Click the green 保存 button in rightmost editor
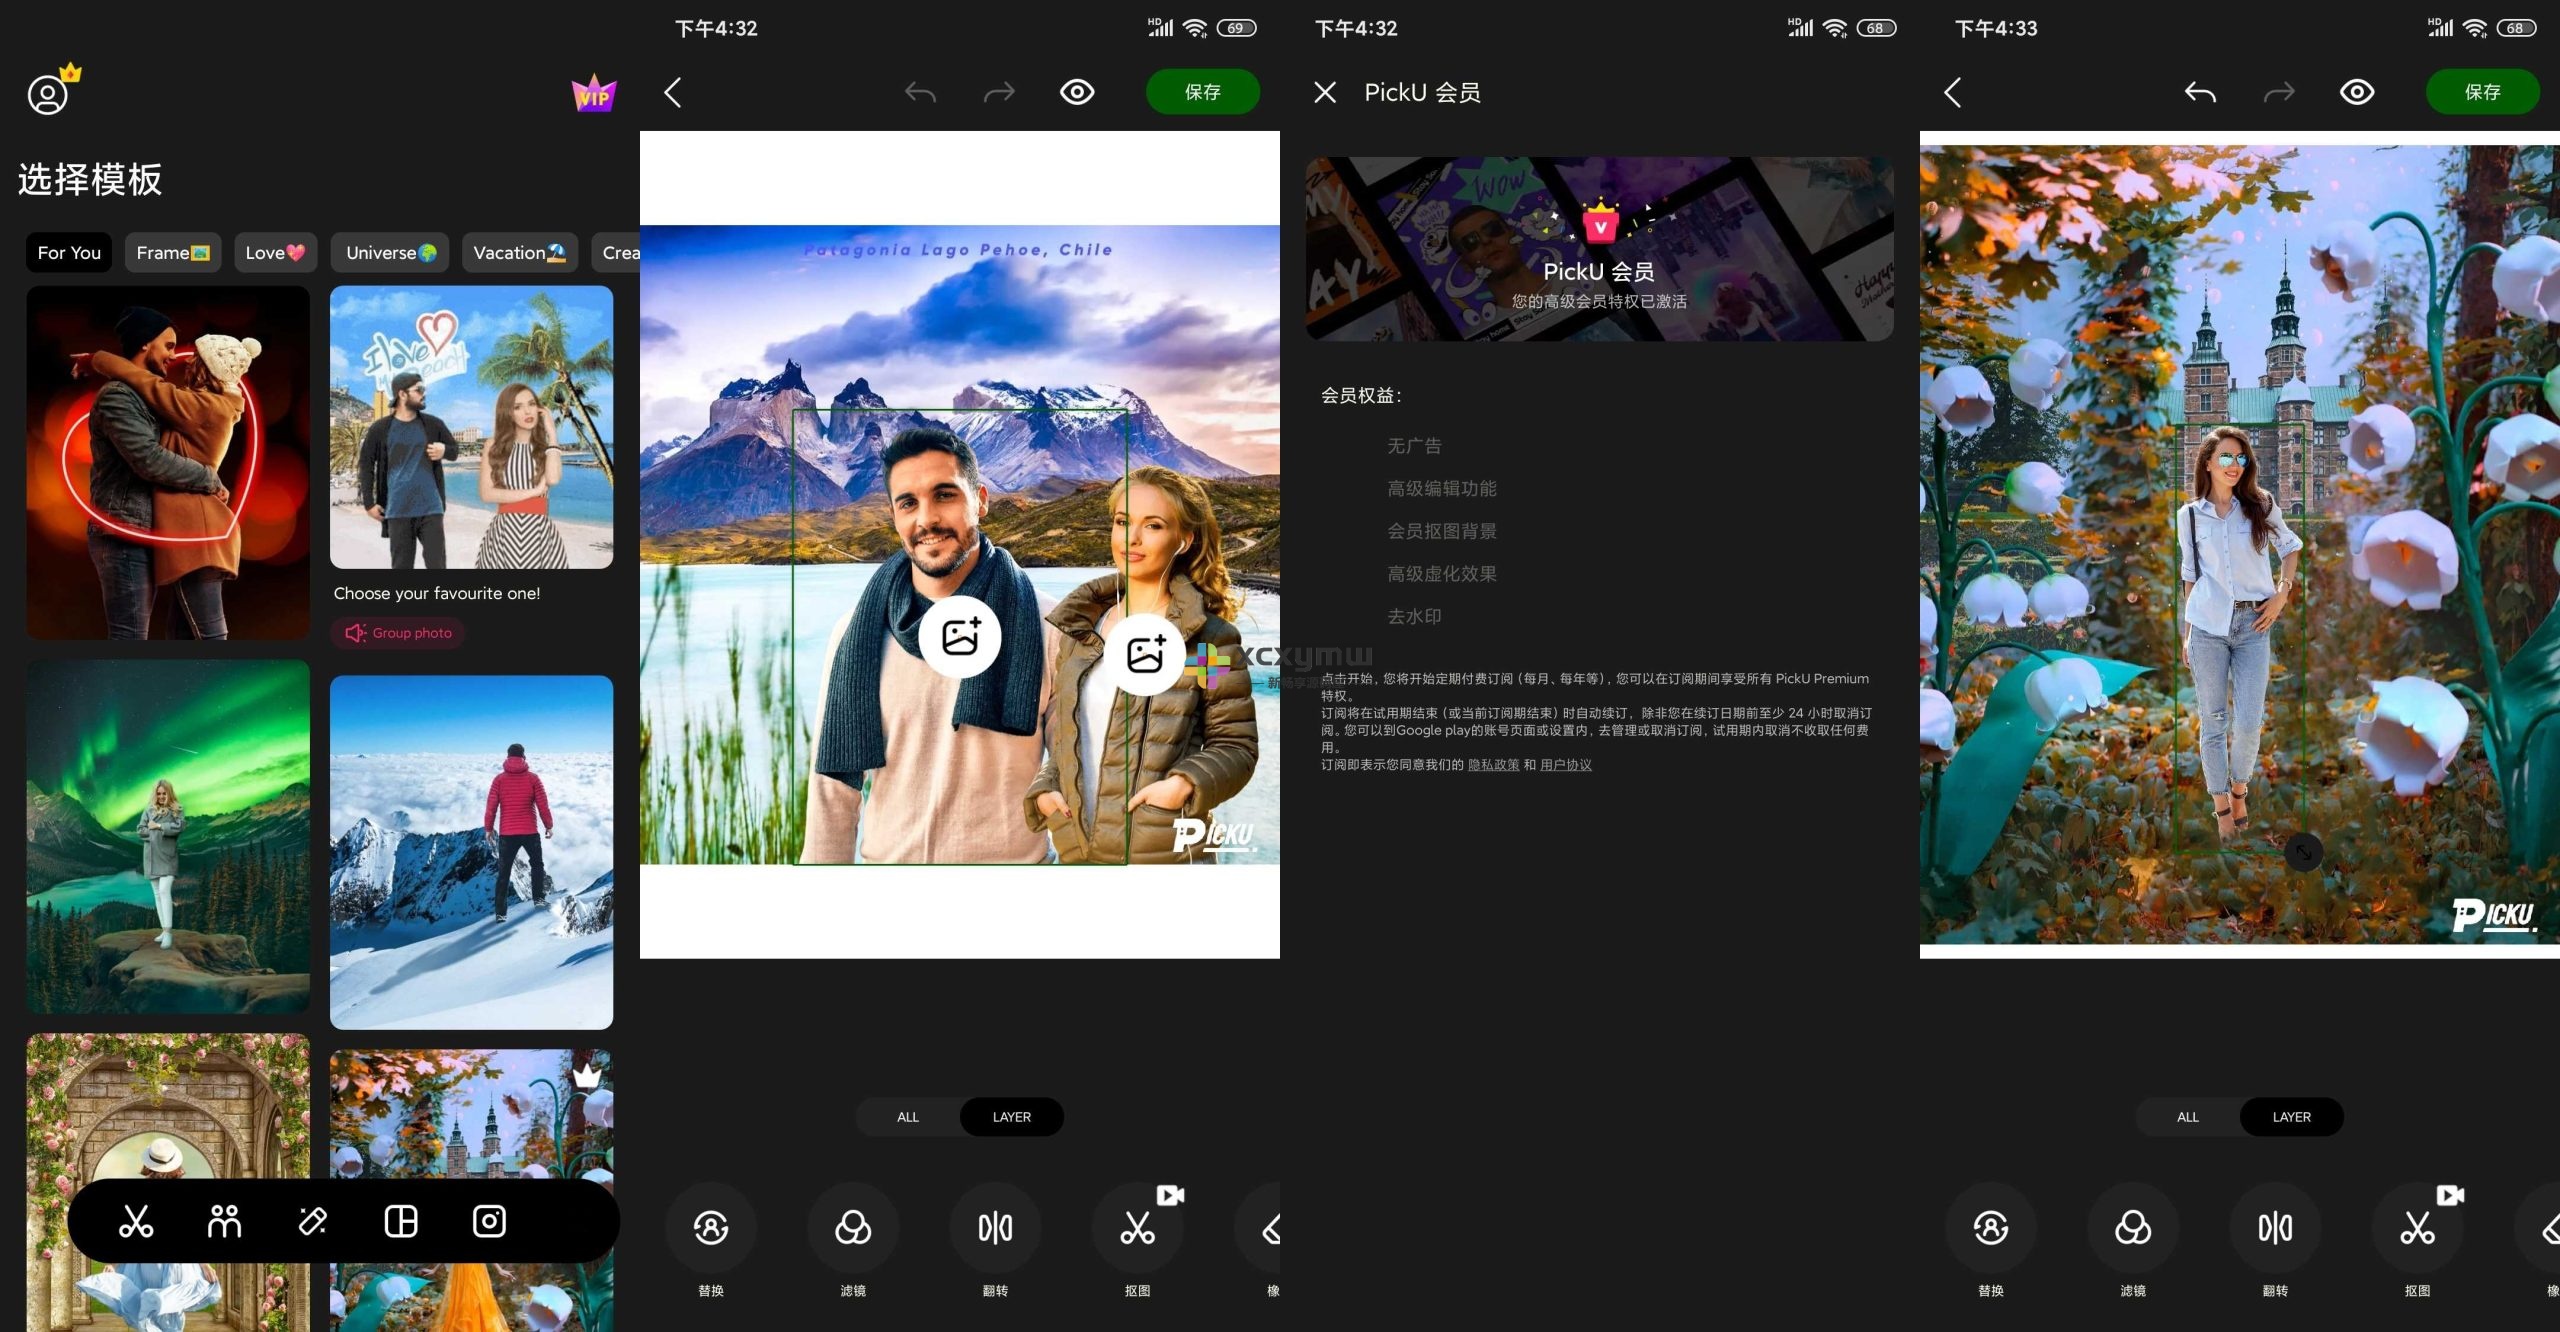Screen dimensions: 2560x1332 click(x=2482, y=92)
